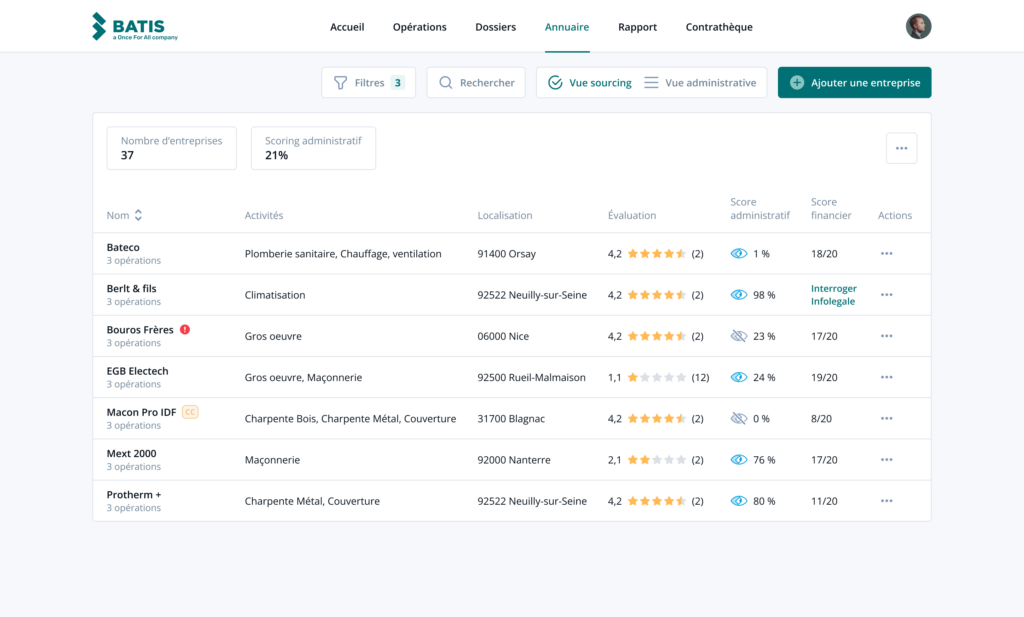Click the plus icon in Ajouter une entreprise
Screen dimensions: 1024x617
797,83
